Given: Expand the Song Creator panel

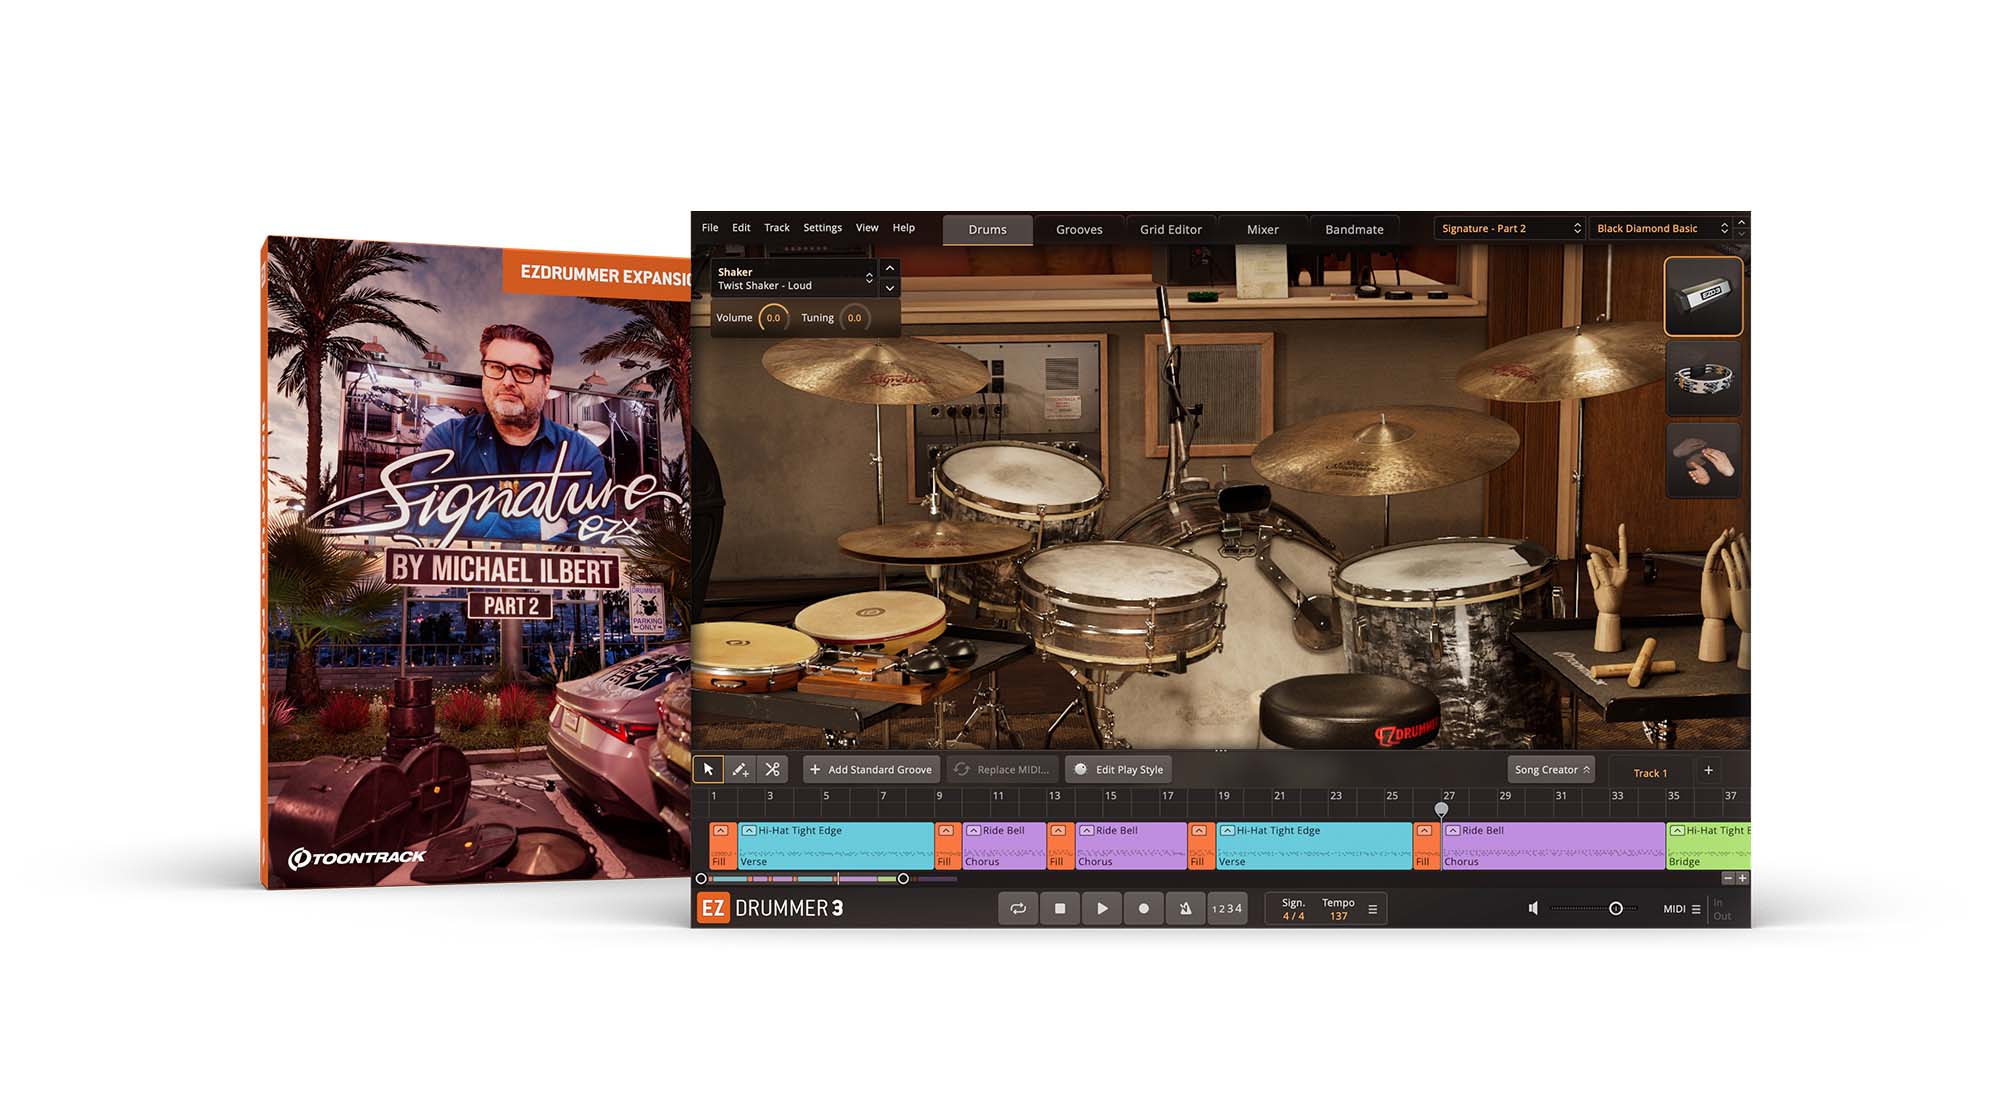Looking at the screenshot, I should [1551, 769].
